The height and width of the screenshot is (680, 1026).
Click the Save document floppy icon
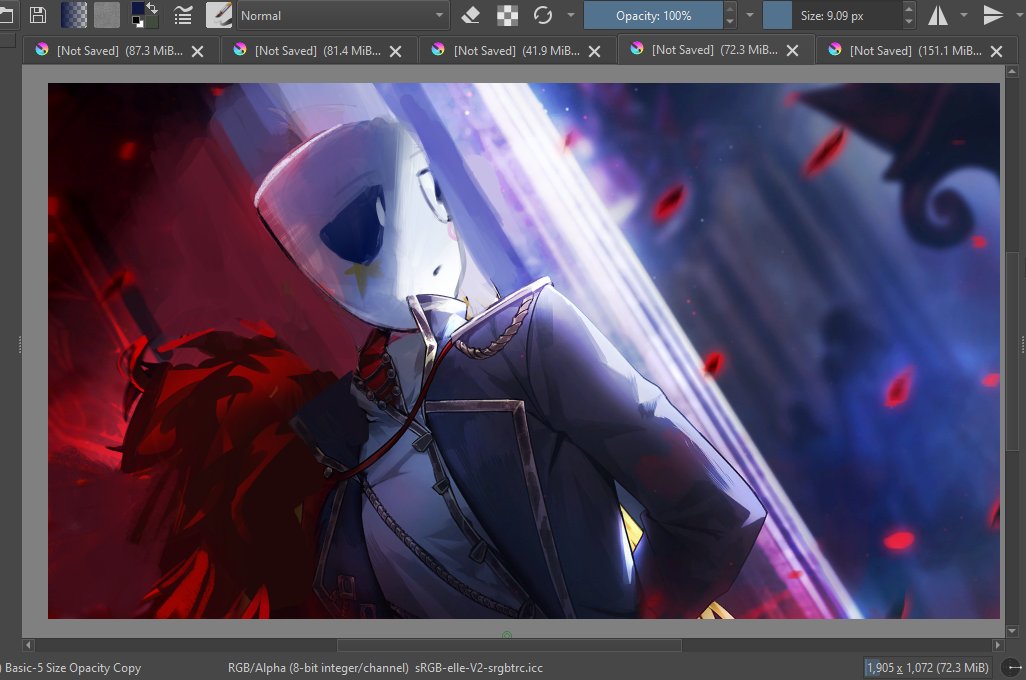(x=38, y=15)
